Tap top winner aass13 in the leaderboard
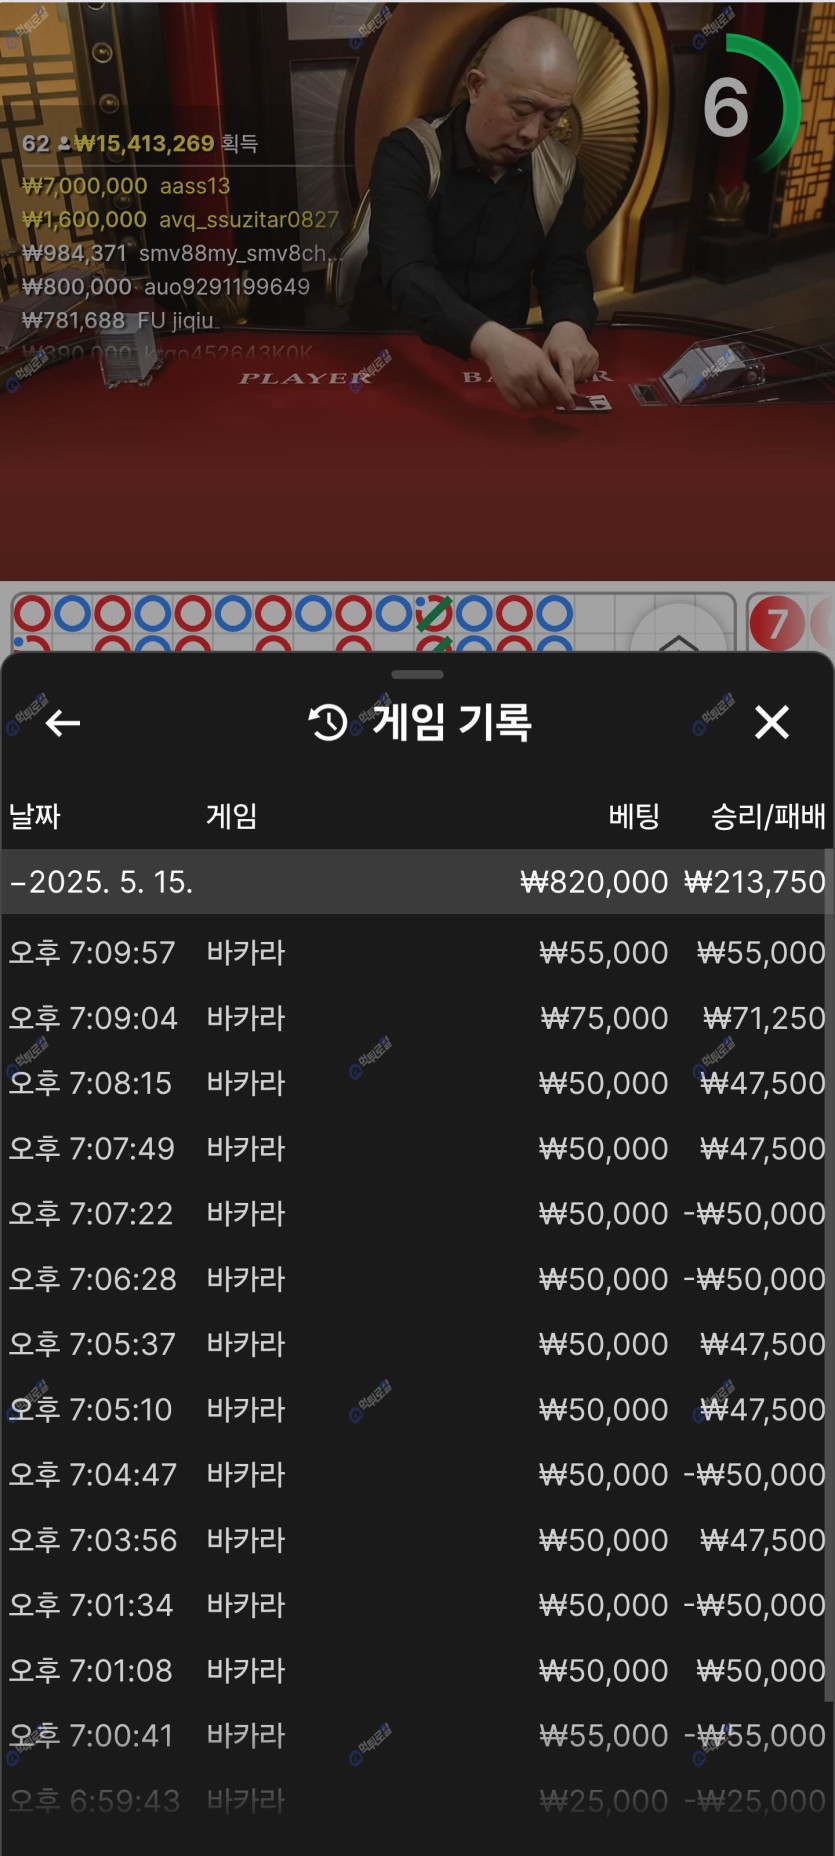 [x=194, y=186]
